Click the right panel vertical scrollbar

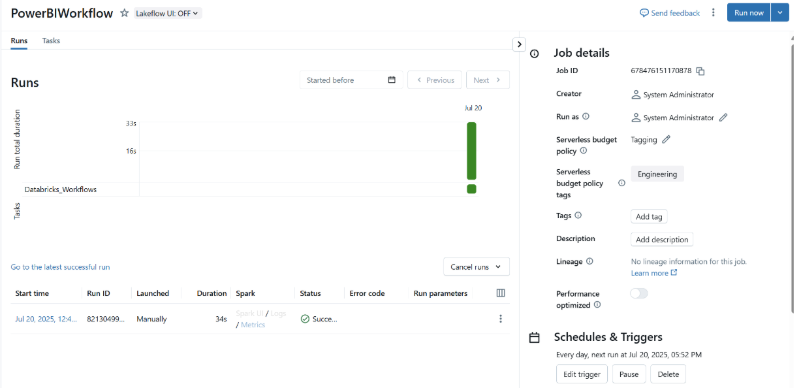tap(792, 178)
